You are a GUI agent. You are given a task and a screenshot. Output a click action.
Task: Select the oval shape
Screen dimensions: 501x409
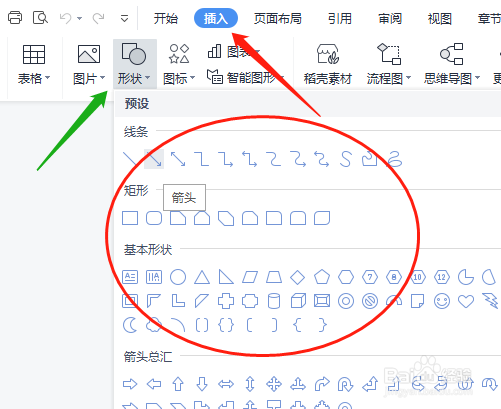(x=178, y=277)
